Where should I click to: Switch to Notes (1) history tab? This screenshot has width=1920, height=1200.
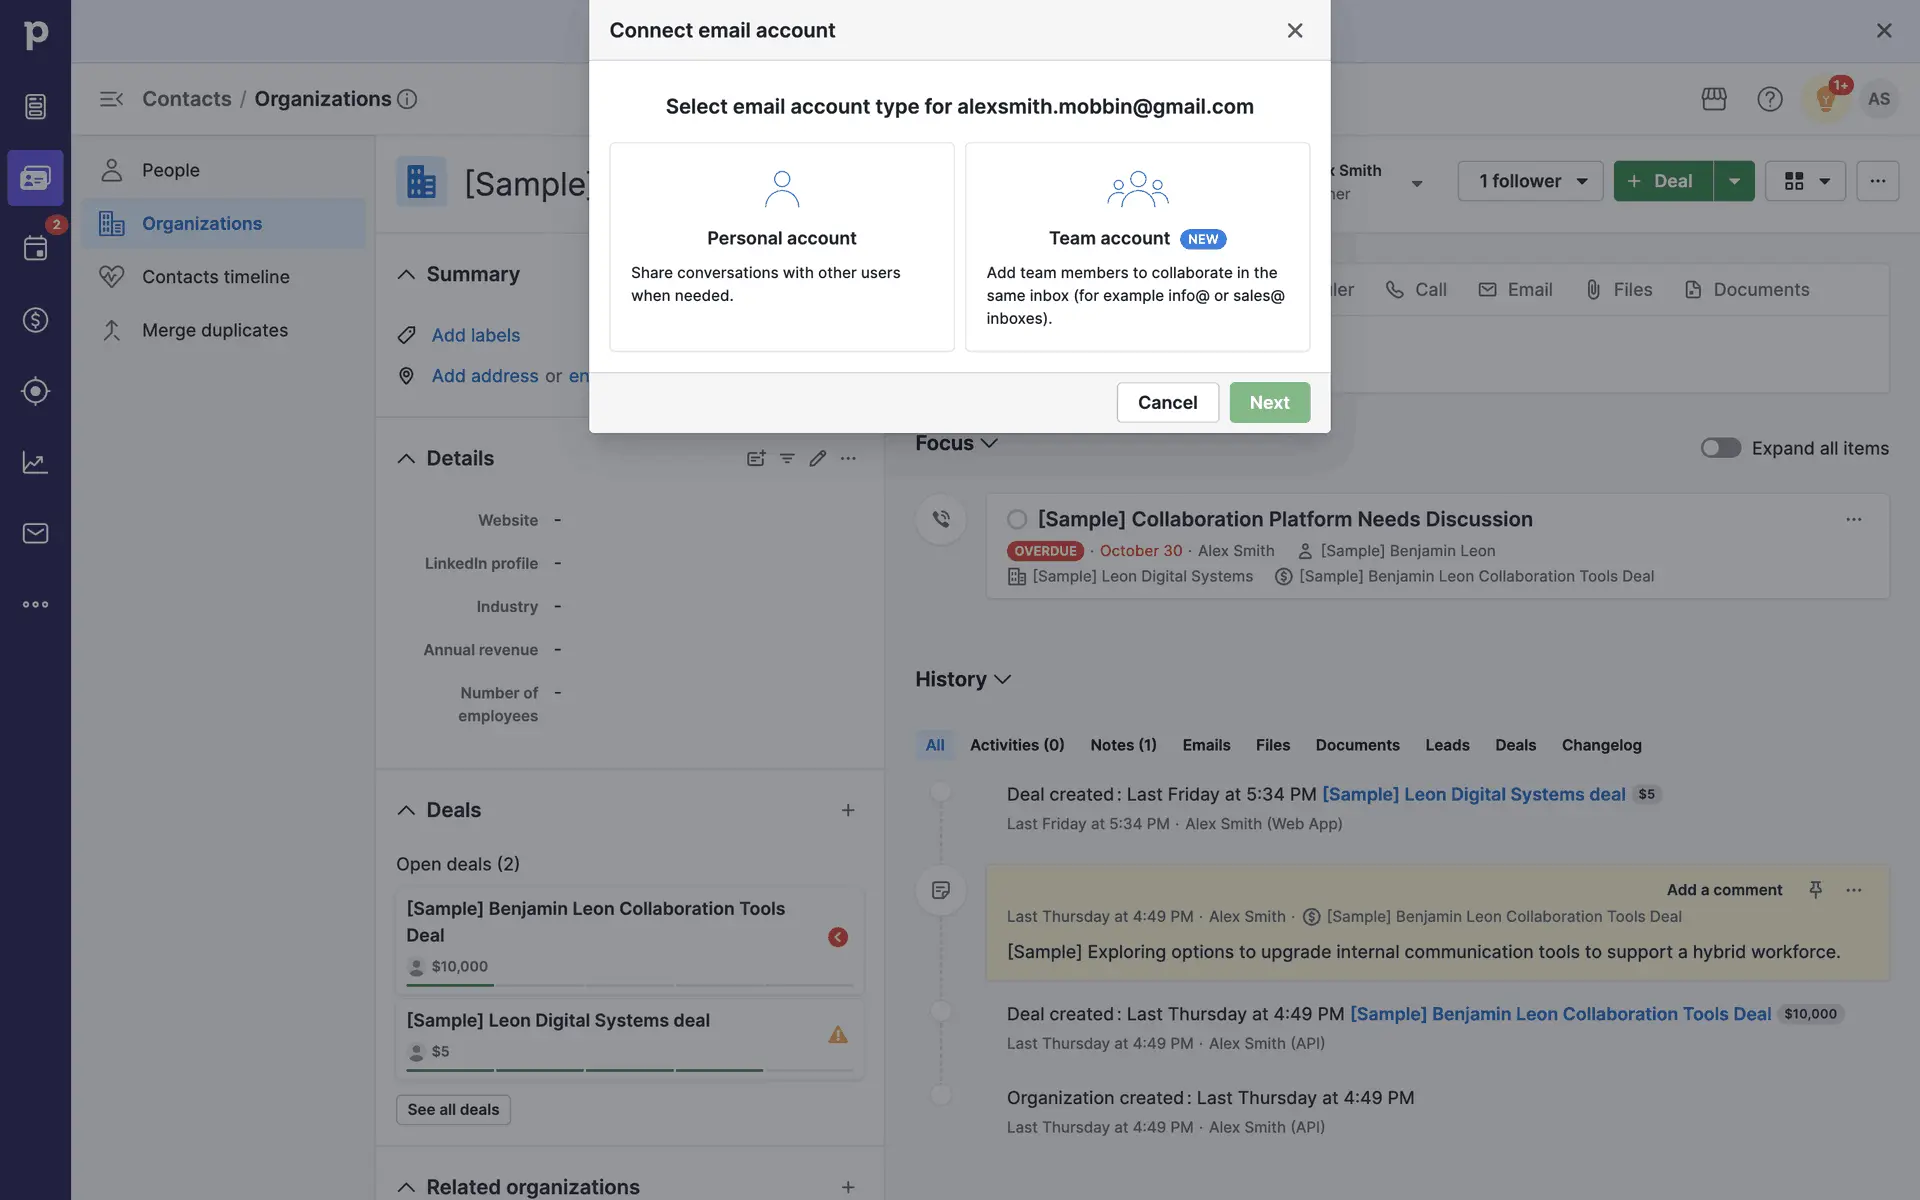(1123, 745)
